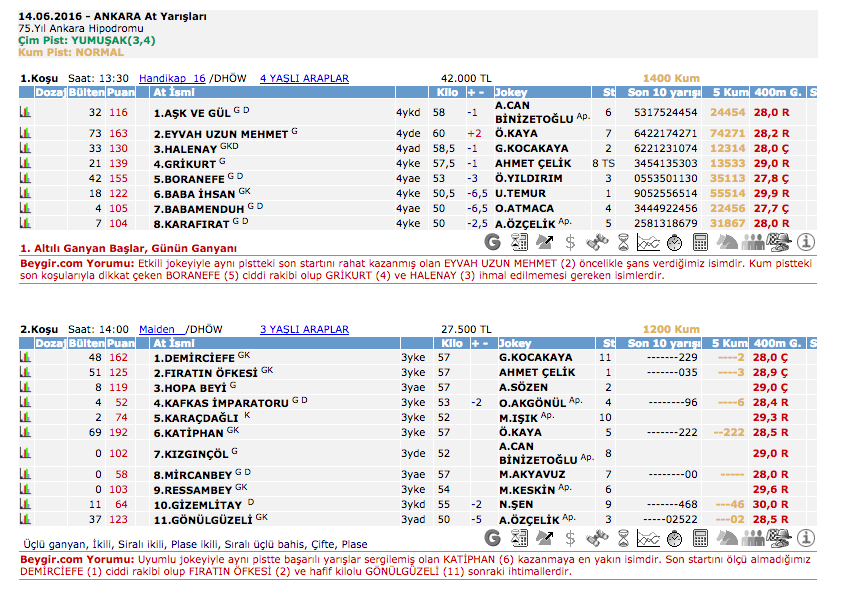
Task: Open the calculator icon under race 1
Action: pyautogui.click(x=701, y=241)
